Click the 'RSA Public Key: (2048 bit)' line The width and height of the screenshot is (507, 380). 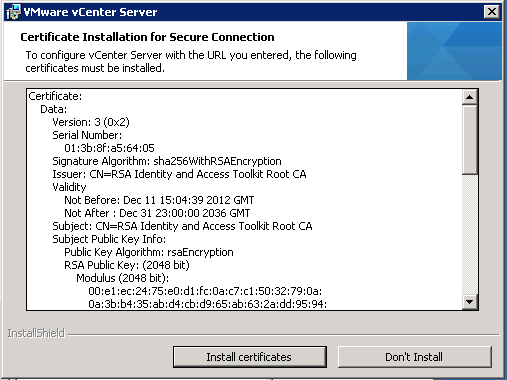127,265
